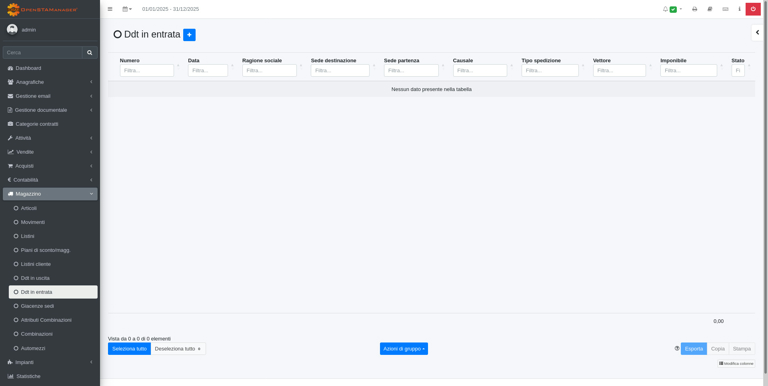Viewport: 768px width, 386px height.
Task: Click the Seleziona tutto button
Action: 129,349
